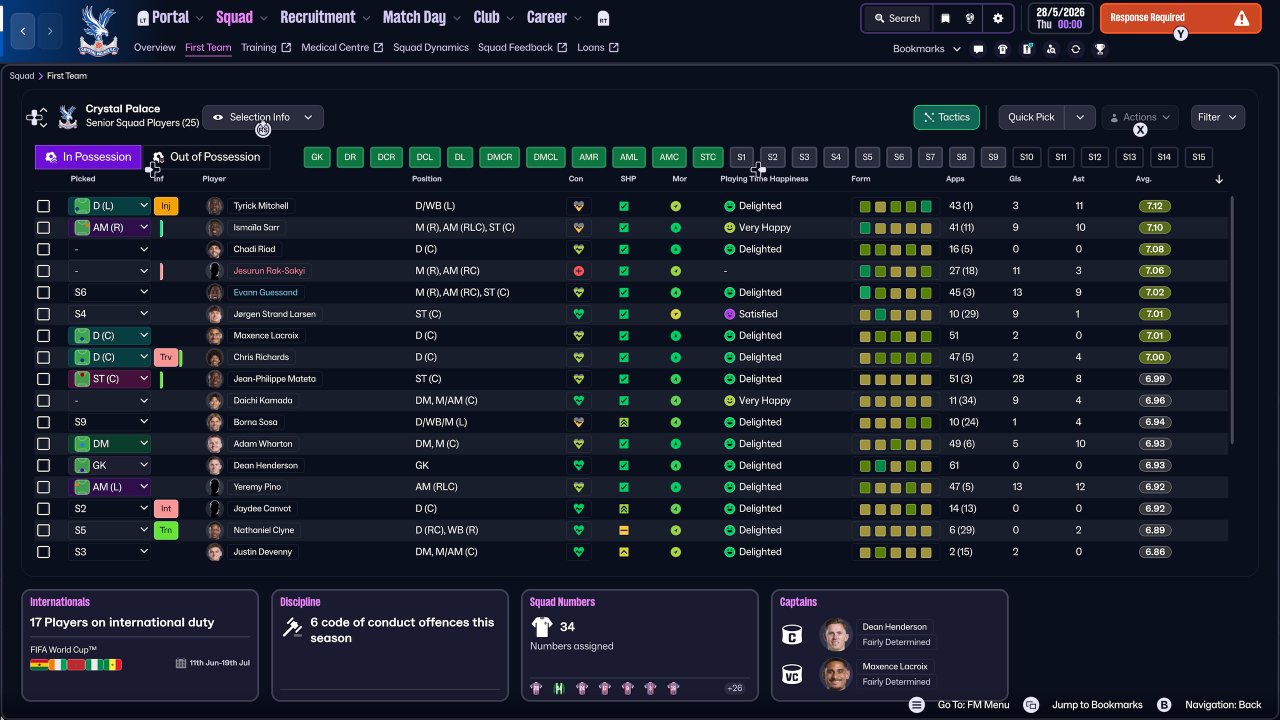Switch to Out of Possession view

click(x=207, y=157)
